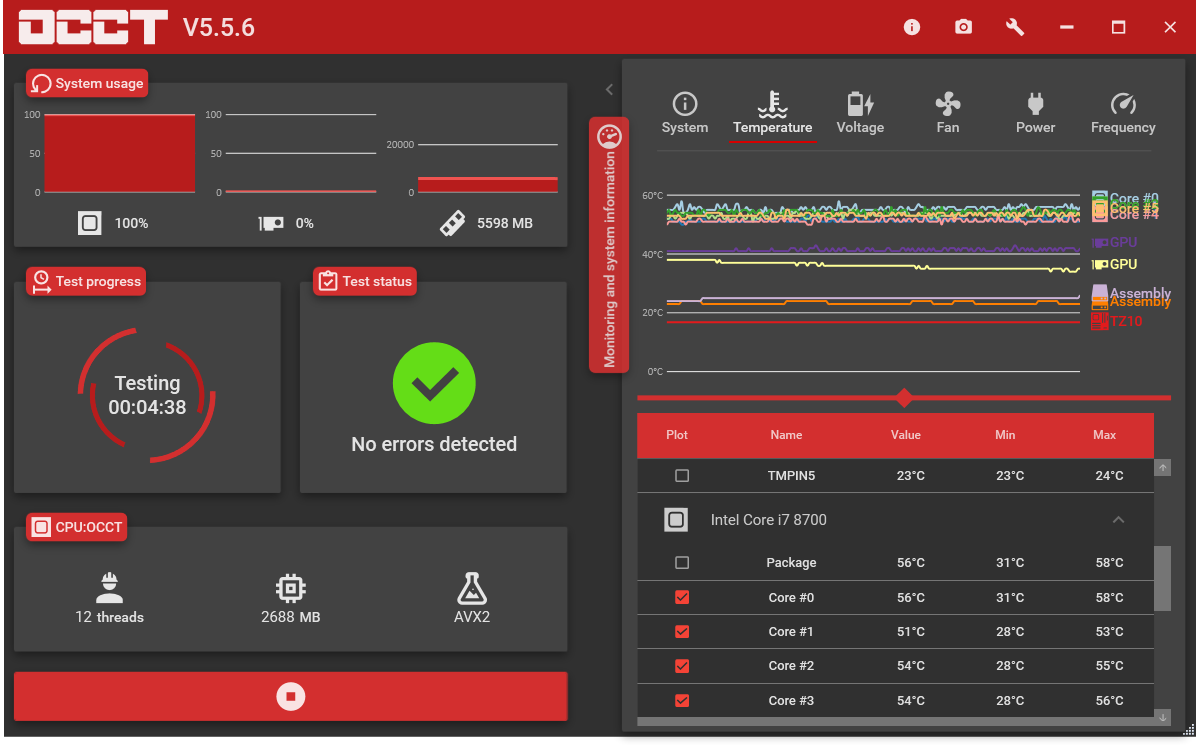Open the Voltage monitoring tab
This screenshot has height=750, width=1200.
click(x=860, y=113)
